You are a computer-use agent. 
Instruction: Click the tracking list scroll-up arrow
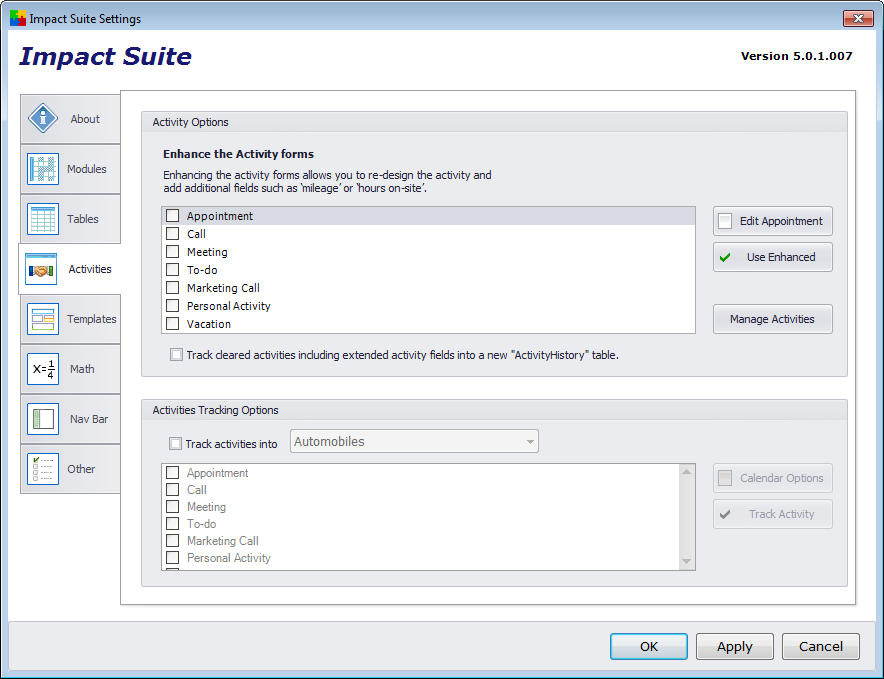click(687, 471)
